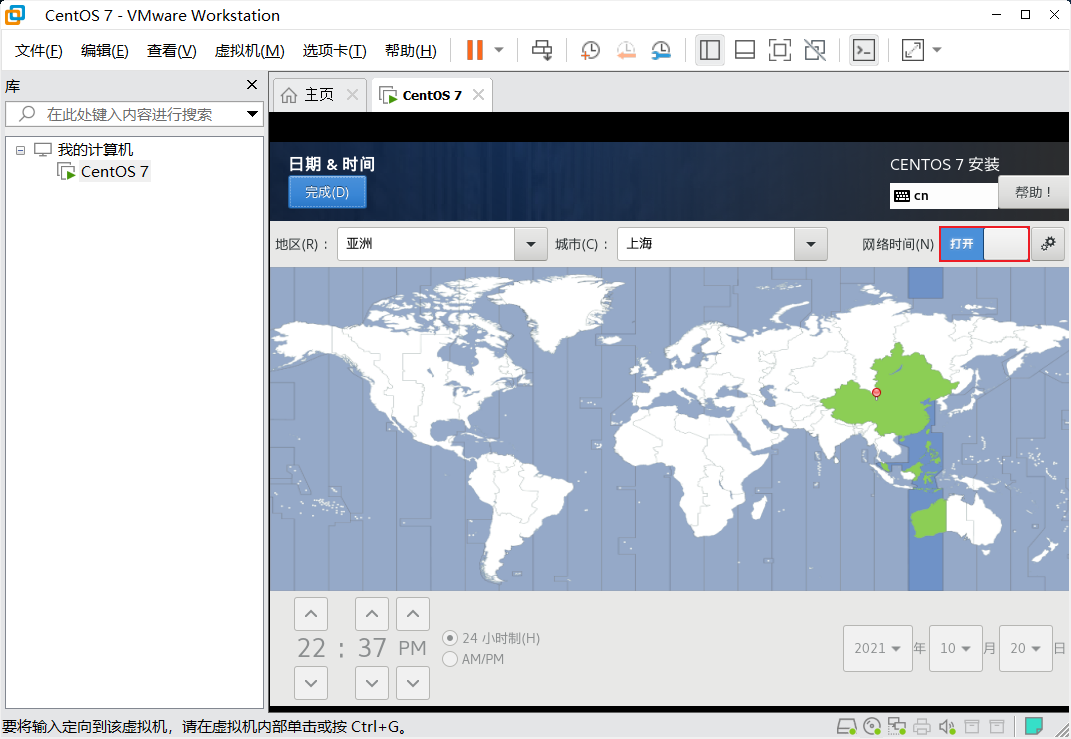The height and width of the screenshot is (739, 1071).
Task: Click the 完成(D) button
Action: click(x=327, y=192)
